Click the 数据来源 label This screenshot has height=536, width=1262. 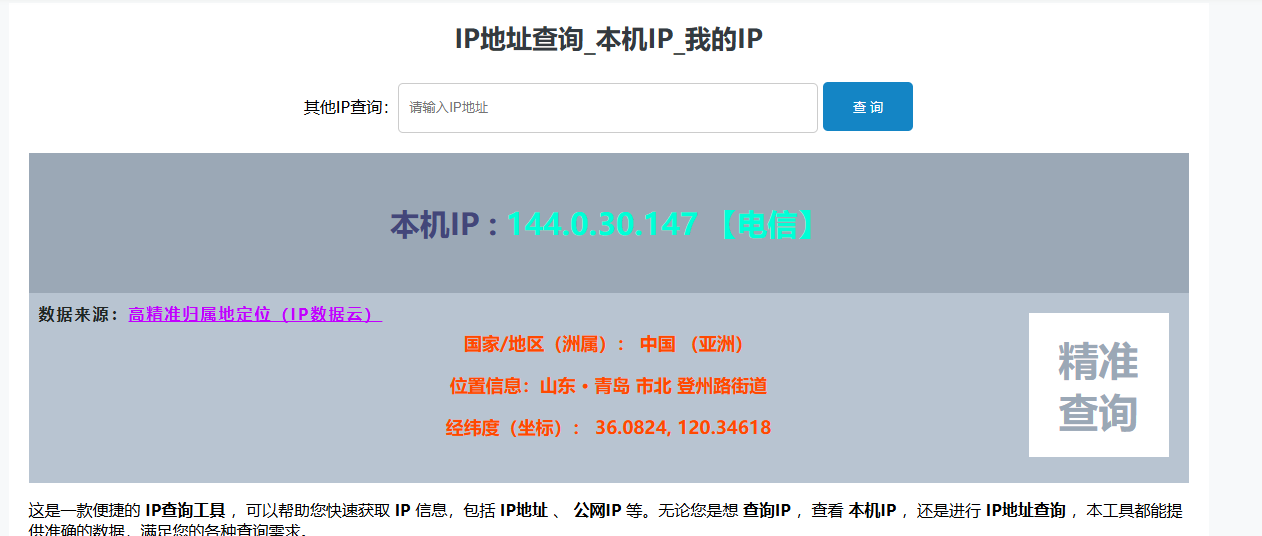click(x=78, y=314)
